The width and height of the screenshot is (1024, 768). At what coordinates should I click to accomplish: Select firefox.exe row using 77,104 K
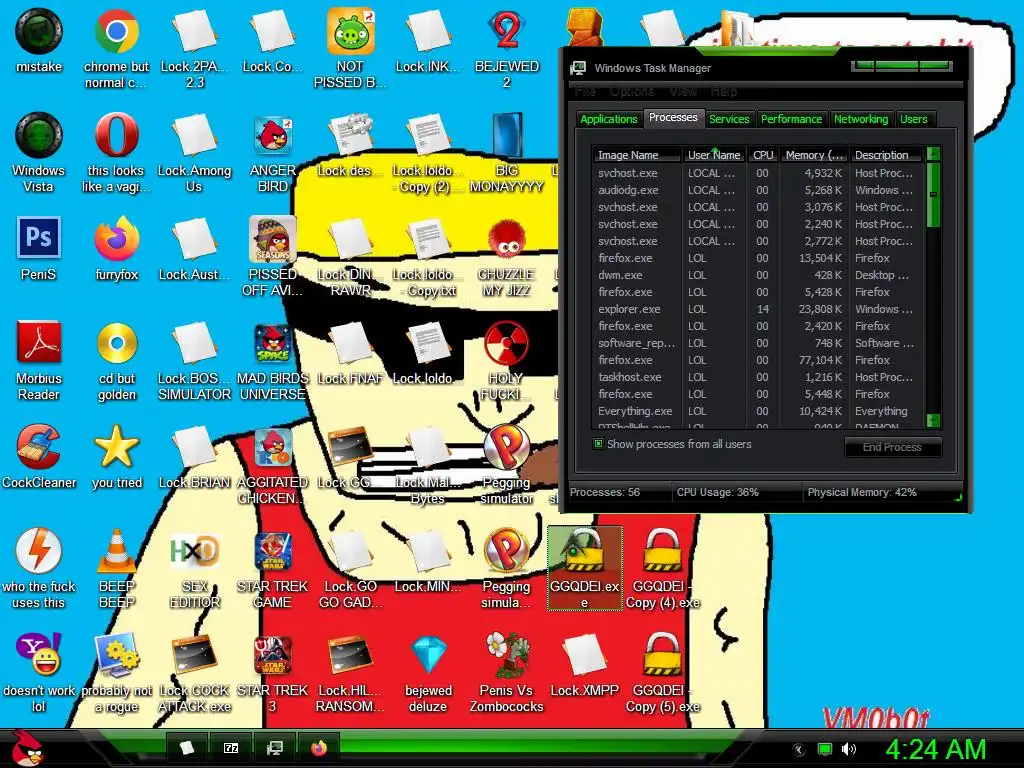[x=758, y=360]
